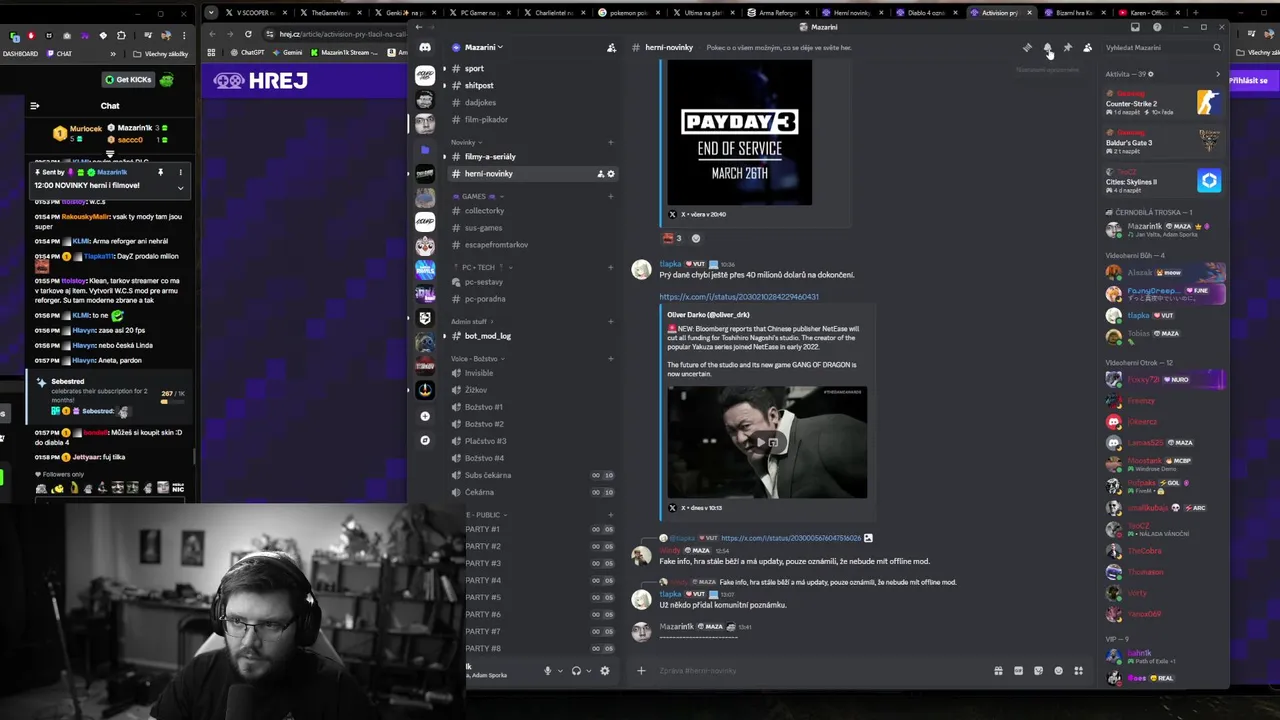The image size is (1280, 720).
Task: Open Payday 3 End of Service image
Action: (739, 133)
